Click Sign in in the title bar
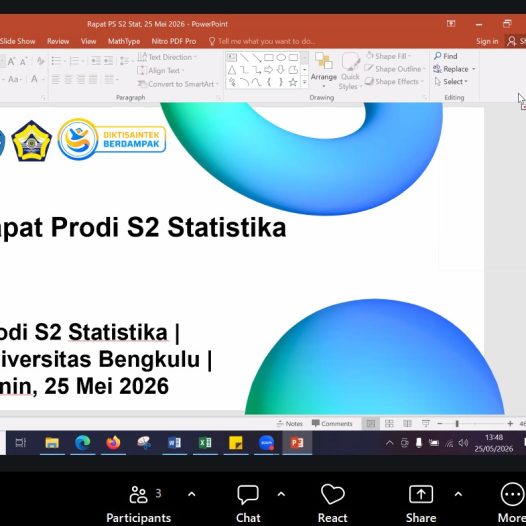526x526 pixels. tap(487, 41)
